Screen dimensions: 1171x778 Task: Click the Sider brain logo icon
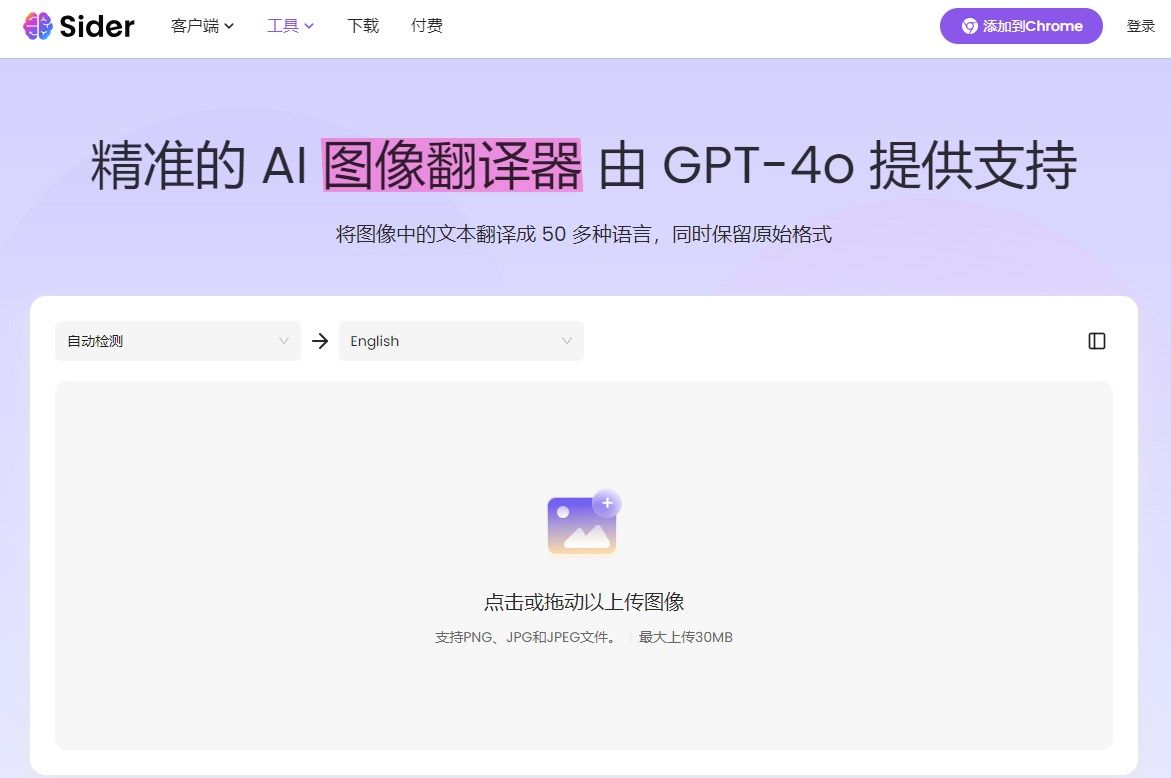[37, 26]
